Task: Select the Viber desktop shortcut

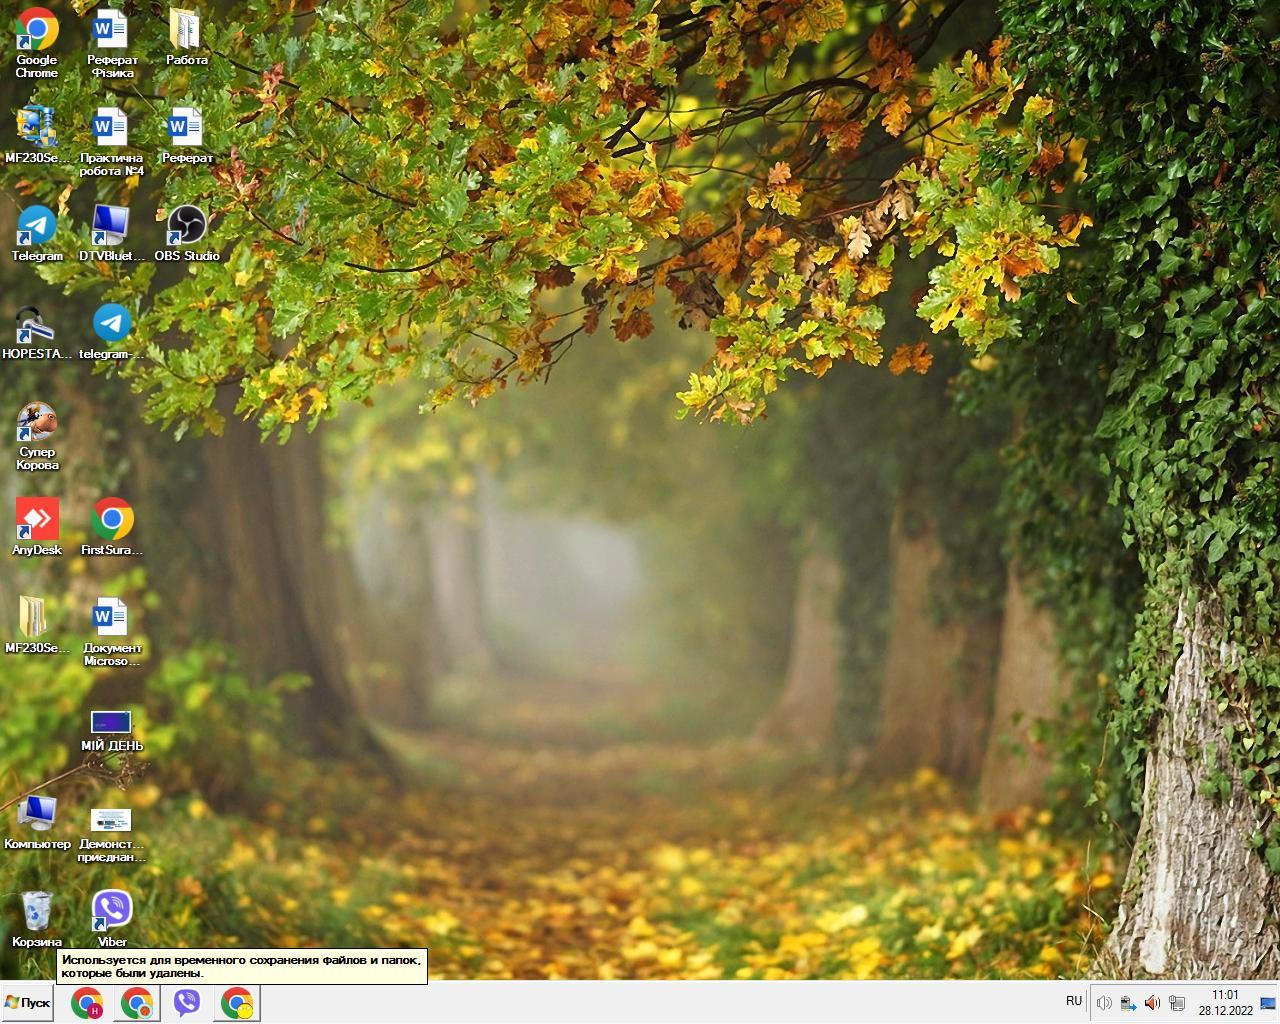Action: [x=112, y=919]
